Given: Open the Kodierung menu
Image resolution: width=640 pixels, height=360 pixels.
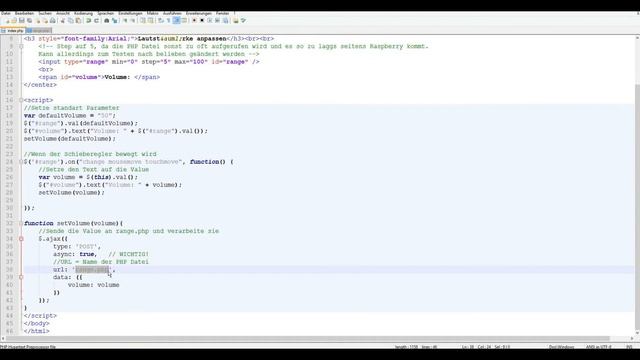Looking at the screenshot, I should pyautogui.click(x=83, y=13).
